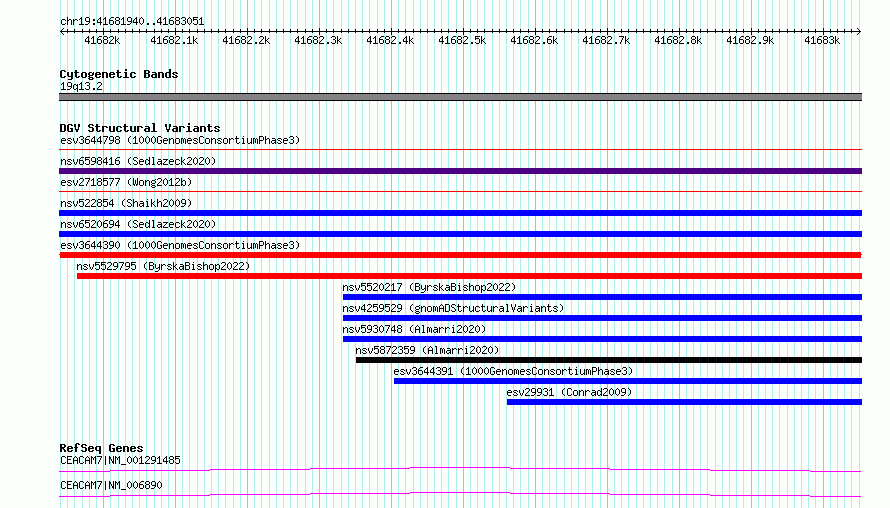
Task: Click the 41682.3k ruler position
Action: point(318,40)
